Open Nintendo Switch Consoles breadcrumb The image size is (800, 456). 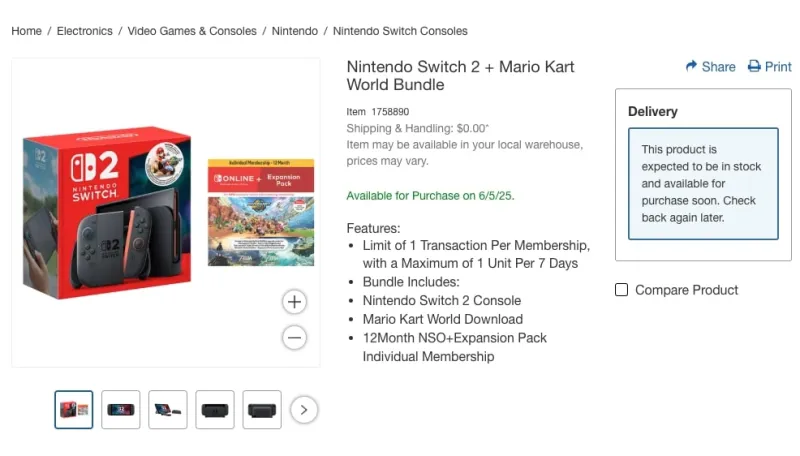[x=400, y=31]
